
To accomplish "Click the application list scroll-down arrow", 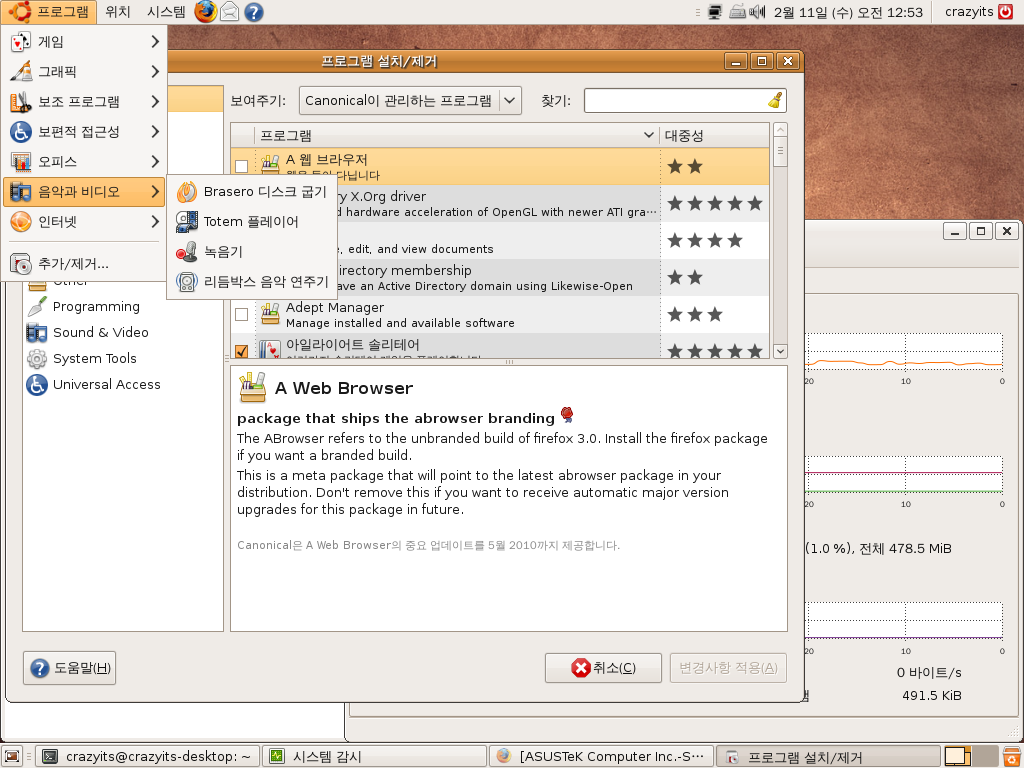I will [x=780, y=351].
